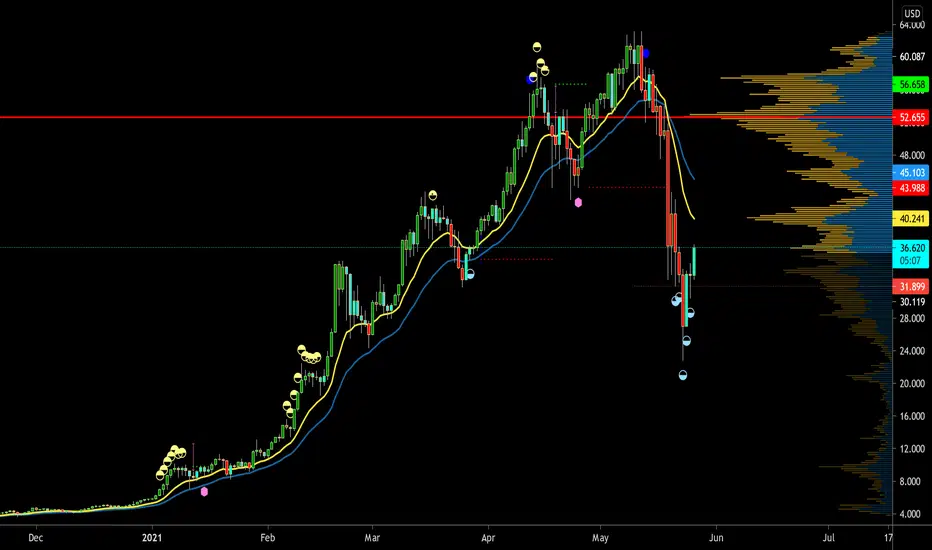Viewport: 932px width, 550px height.
Task: Click the Jun label on time axis
Action: click(716, 538)
